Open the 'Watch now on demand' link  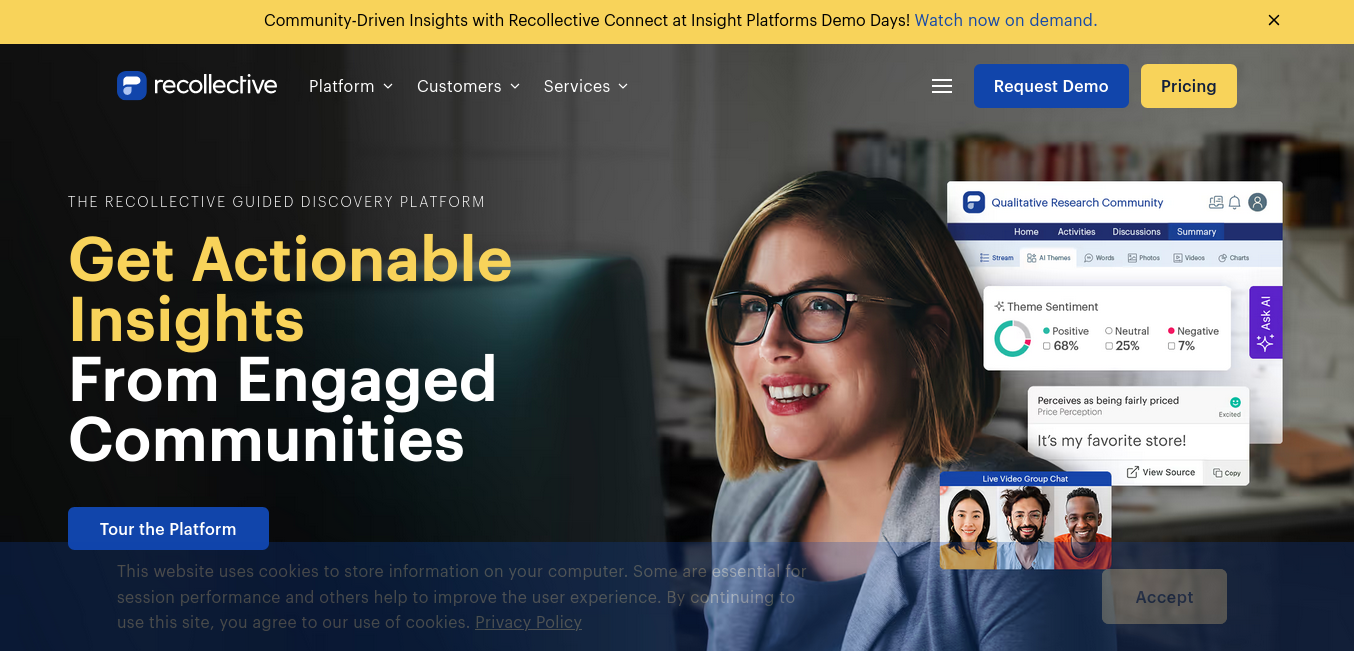[x=1006, y=20]
